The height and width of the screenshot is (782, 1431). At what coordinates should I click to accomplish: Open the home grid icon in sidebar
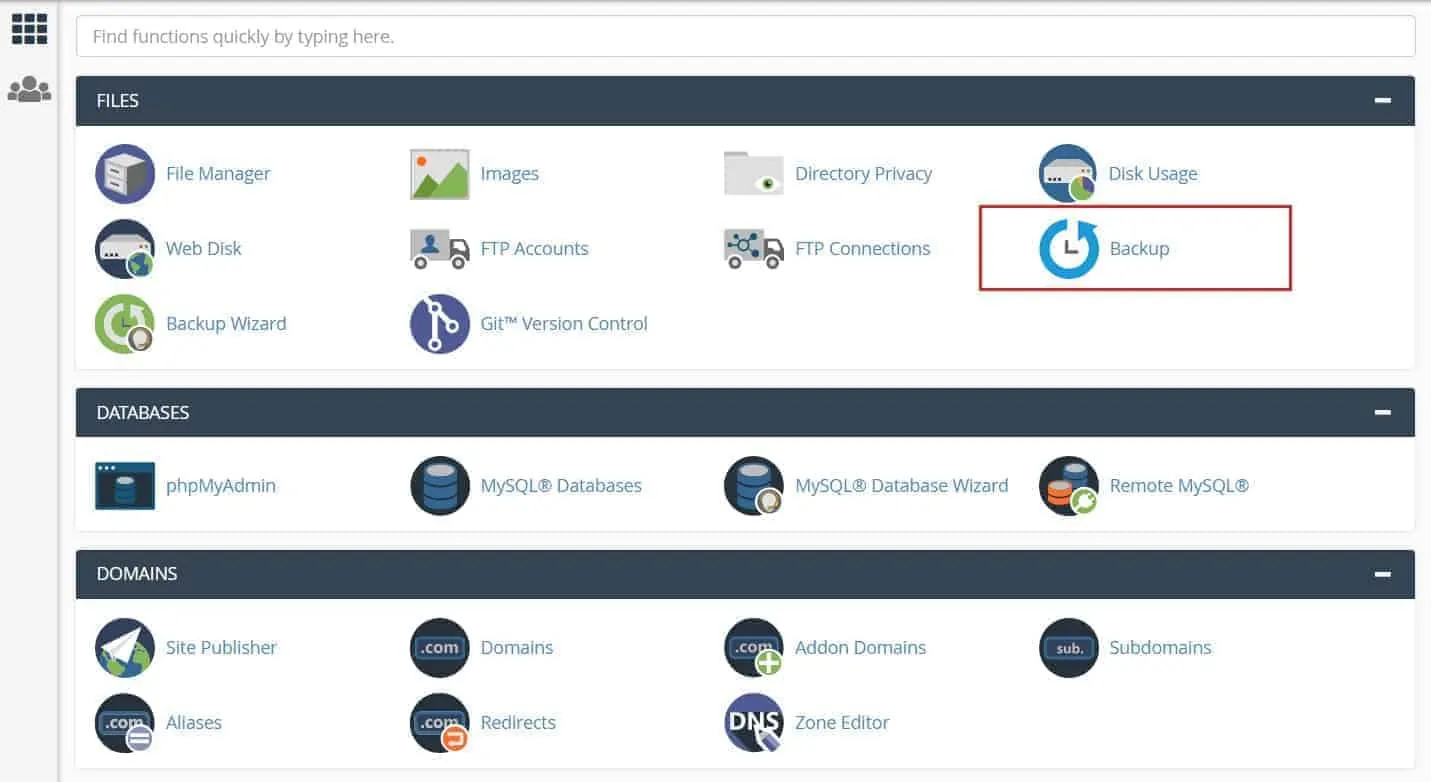tap(30, 29)
